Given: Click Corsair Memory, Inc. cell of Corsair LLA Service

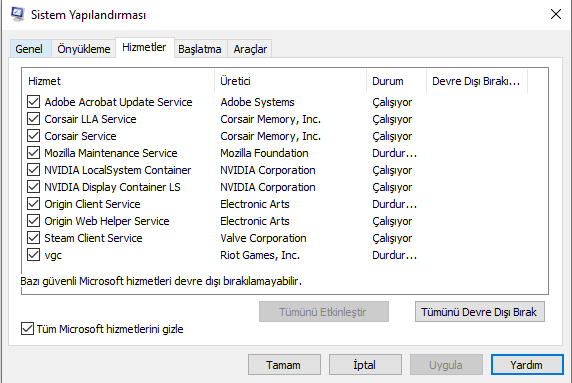Looking at the screenshot, I should click(x=270, y=119).
